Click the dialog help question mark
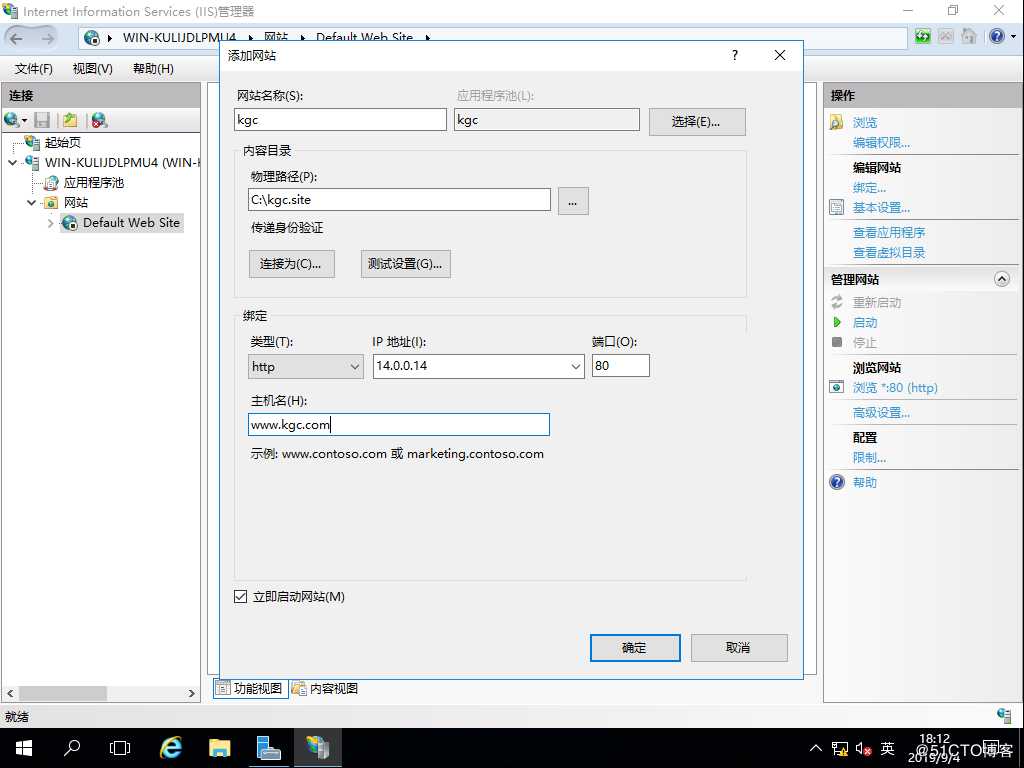Screen dimensions: 1024x768 [735, 56]
